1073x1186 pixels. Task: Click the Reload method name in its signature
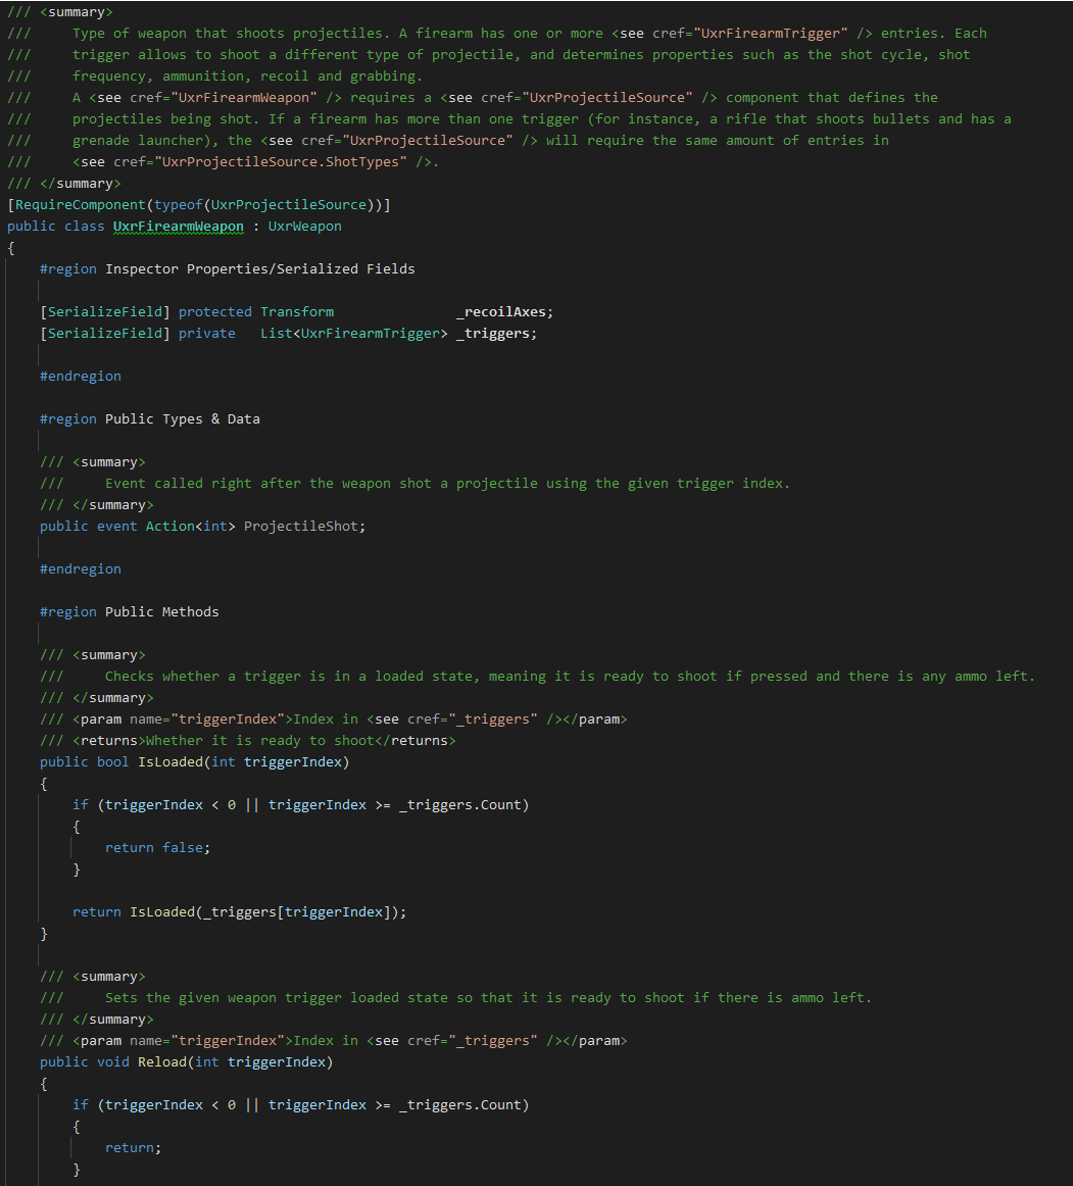click(x=162, y=1062)
